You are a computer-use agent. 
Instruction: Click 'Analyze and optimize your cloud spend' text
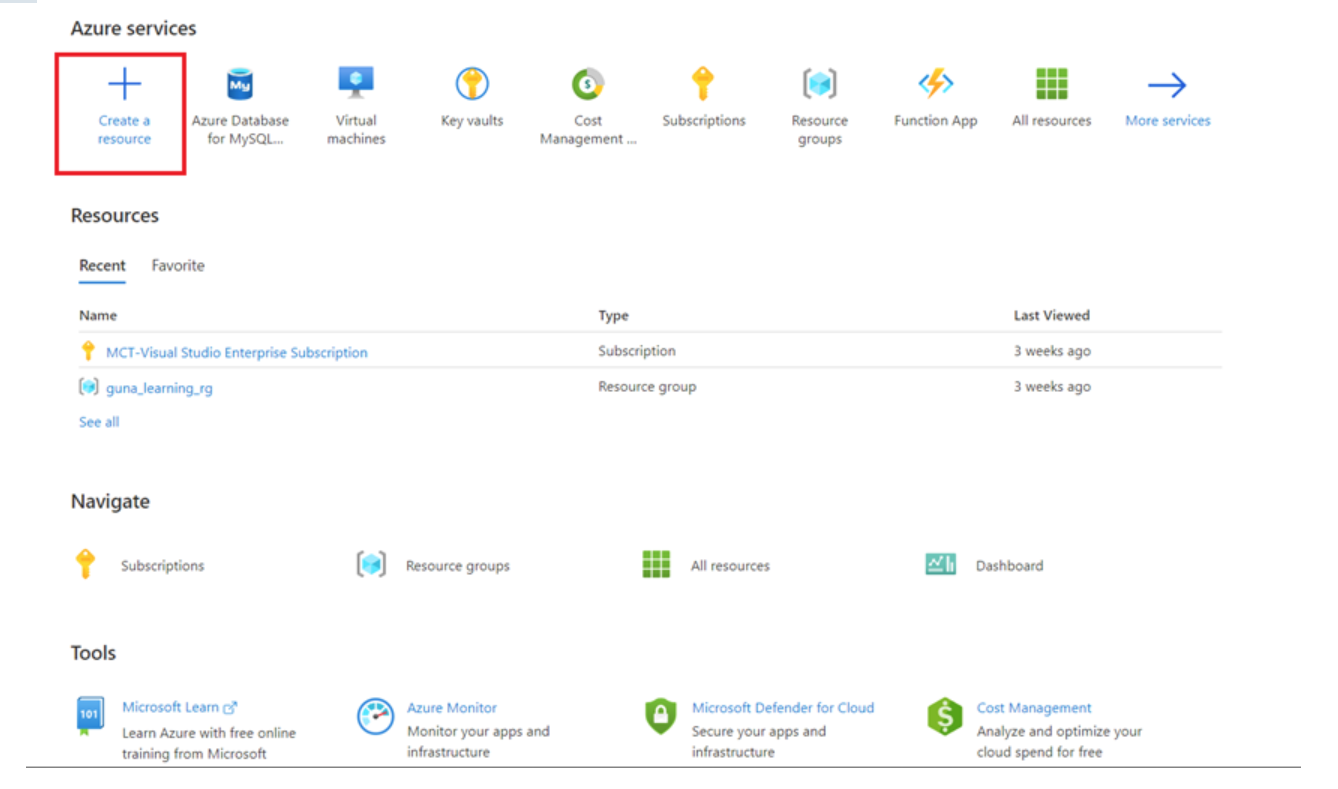click(1059, 741)
